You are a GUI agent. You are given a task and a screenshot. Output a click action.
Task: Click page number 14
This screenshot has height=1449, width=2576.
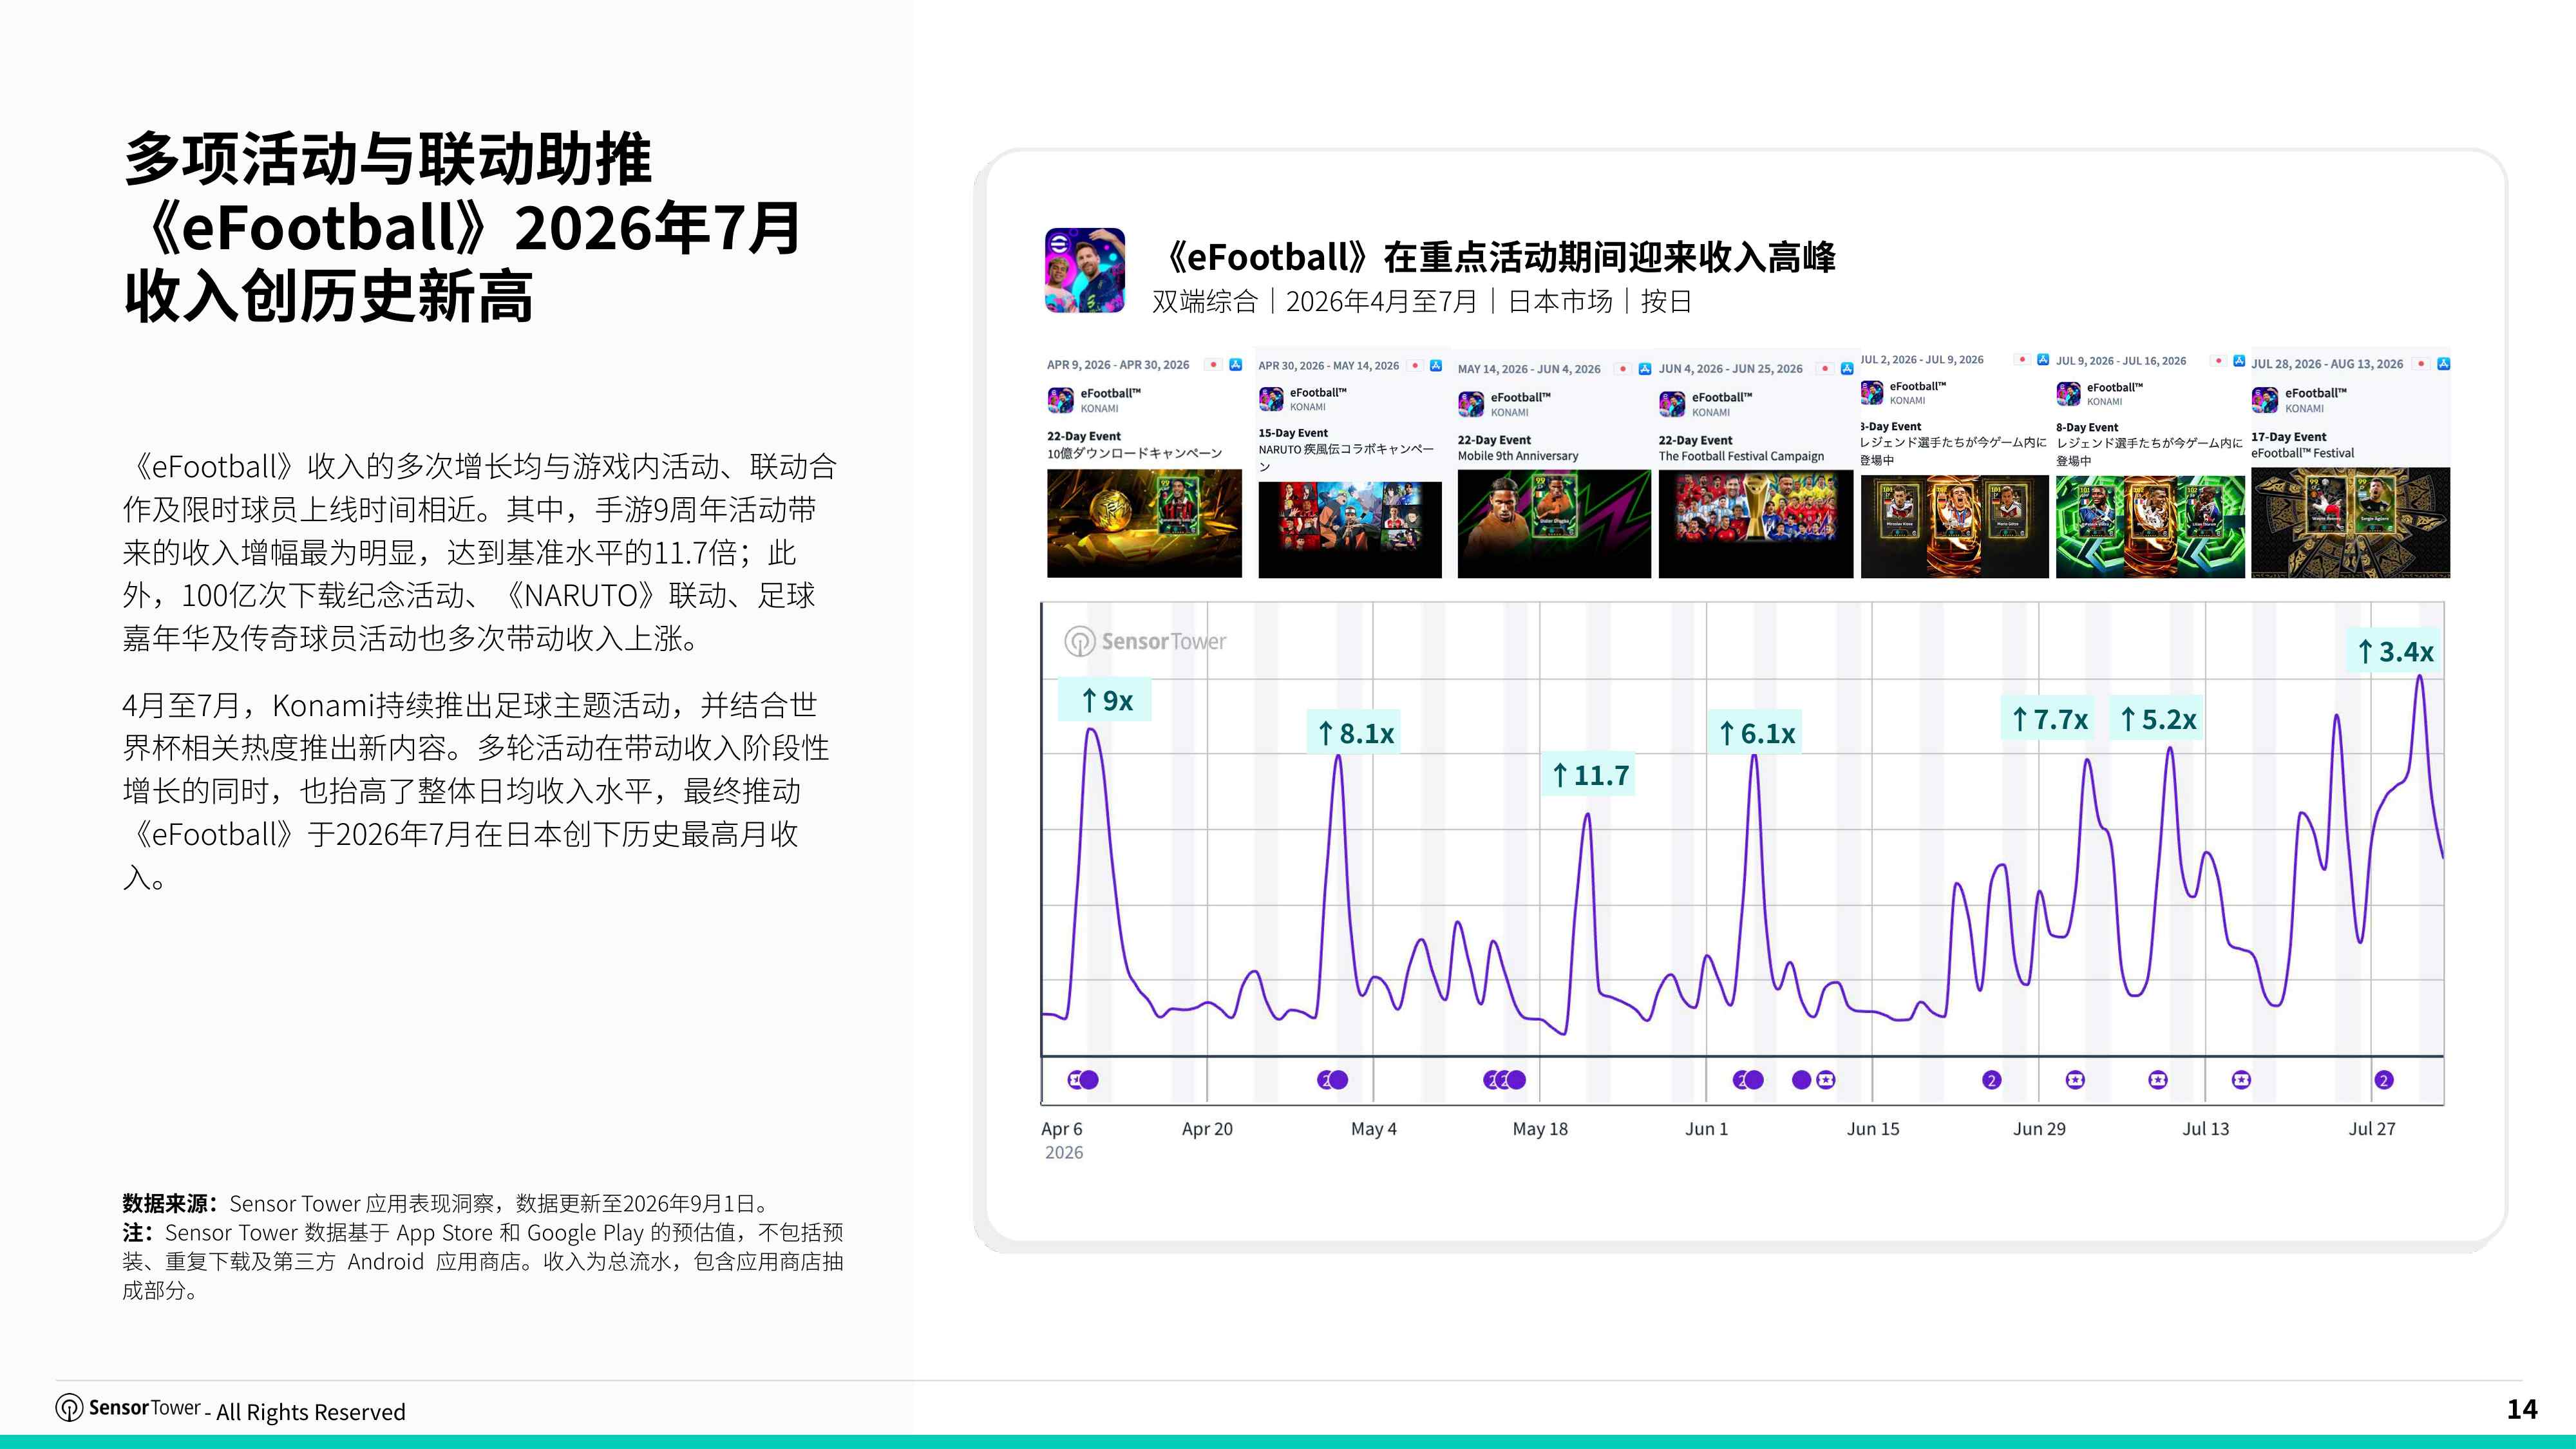2522,1410
